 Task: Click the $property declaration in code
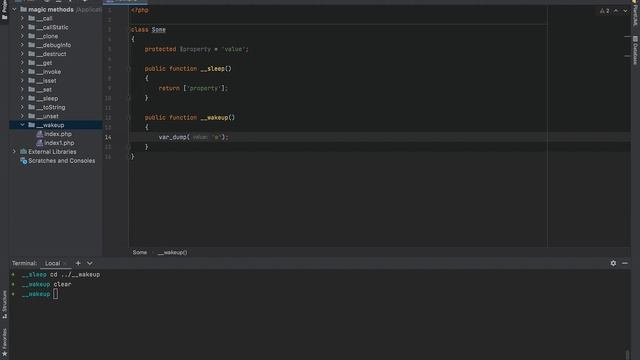(x=195, y=49)
